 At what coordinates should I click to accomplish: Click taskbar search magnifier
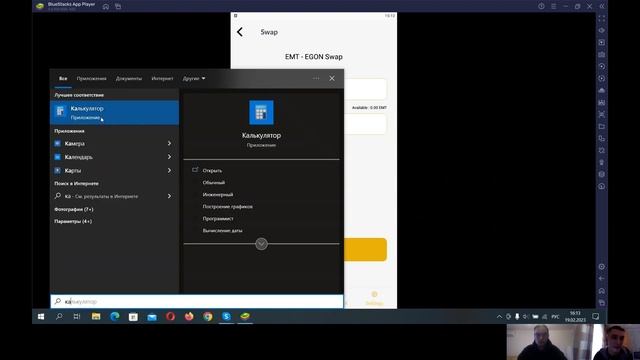tap(59, 316)
